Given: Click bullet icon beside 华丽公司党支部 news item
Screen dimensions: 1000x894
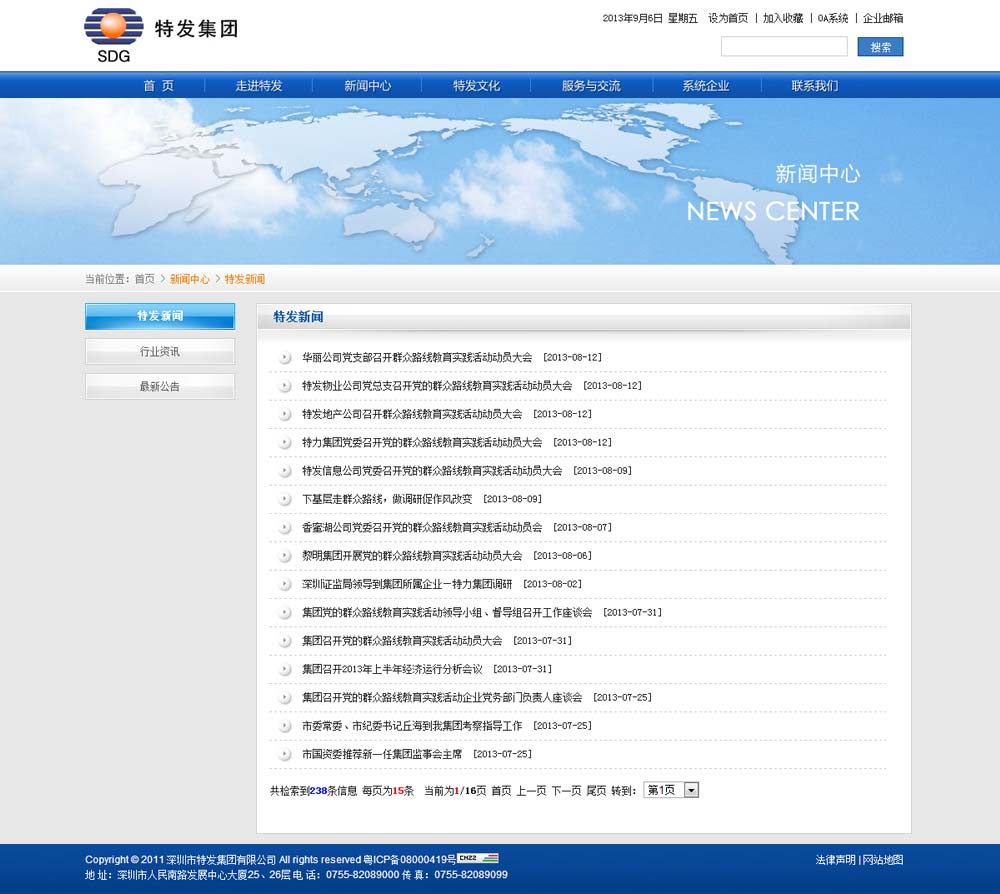Looking at the screenshot, I should coord(285,357).
